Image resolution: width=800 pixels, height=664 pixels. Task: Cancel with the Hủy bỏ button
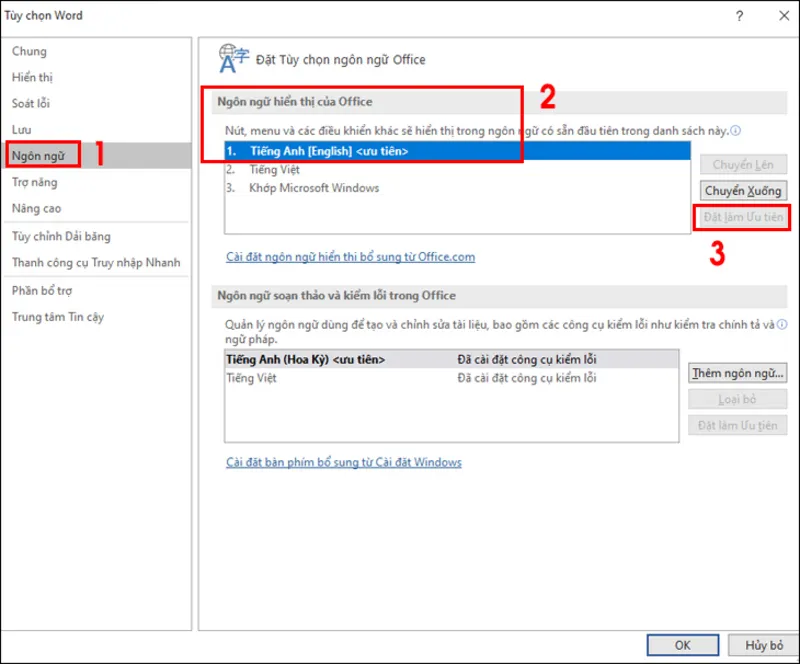point(764,645)
